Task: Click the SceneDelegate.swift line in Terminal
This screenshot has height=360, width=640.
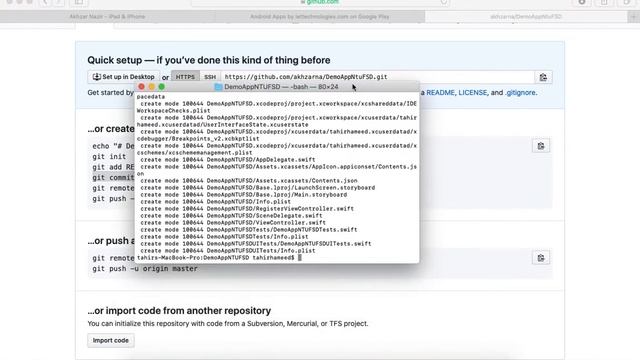Action: 231,216
